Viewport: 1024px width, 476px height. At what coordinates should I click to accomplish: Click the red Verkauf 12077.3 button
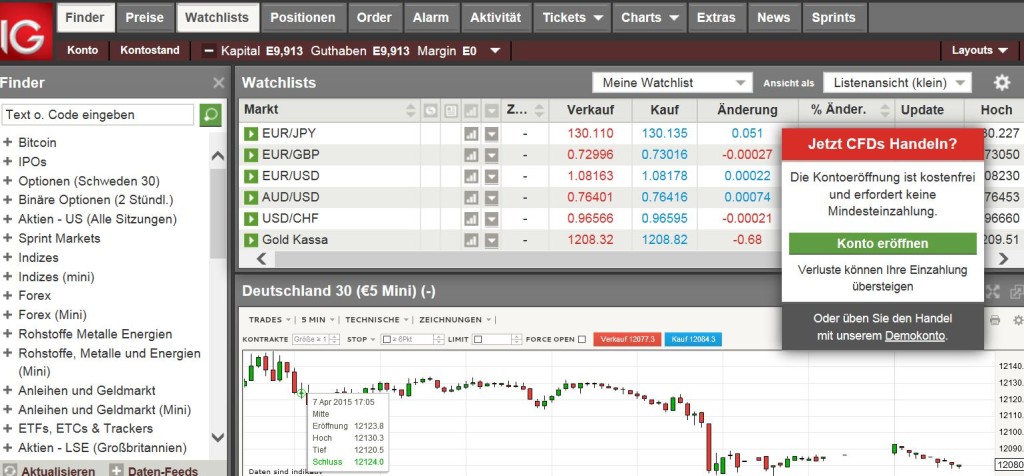tap(628, 340)
